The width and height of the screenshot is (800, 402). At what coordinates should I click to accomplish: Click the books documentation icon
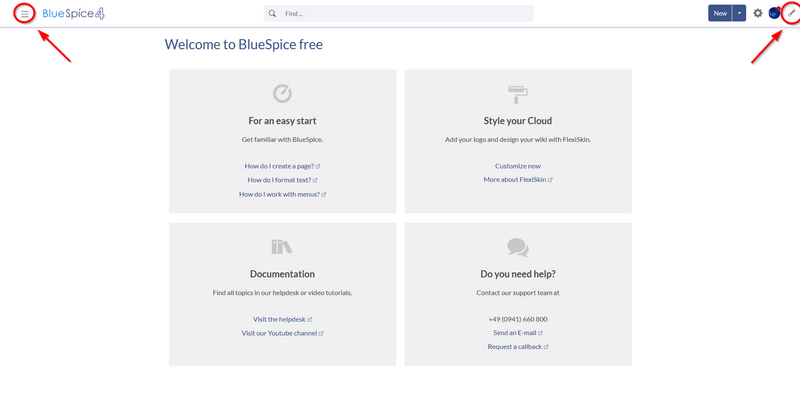coord(282,247)
